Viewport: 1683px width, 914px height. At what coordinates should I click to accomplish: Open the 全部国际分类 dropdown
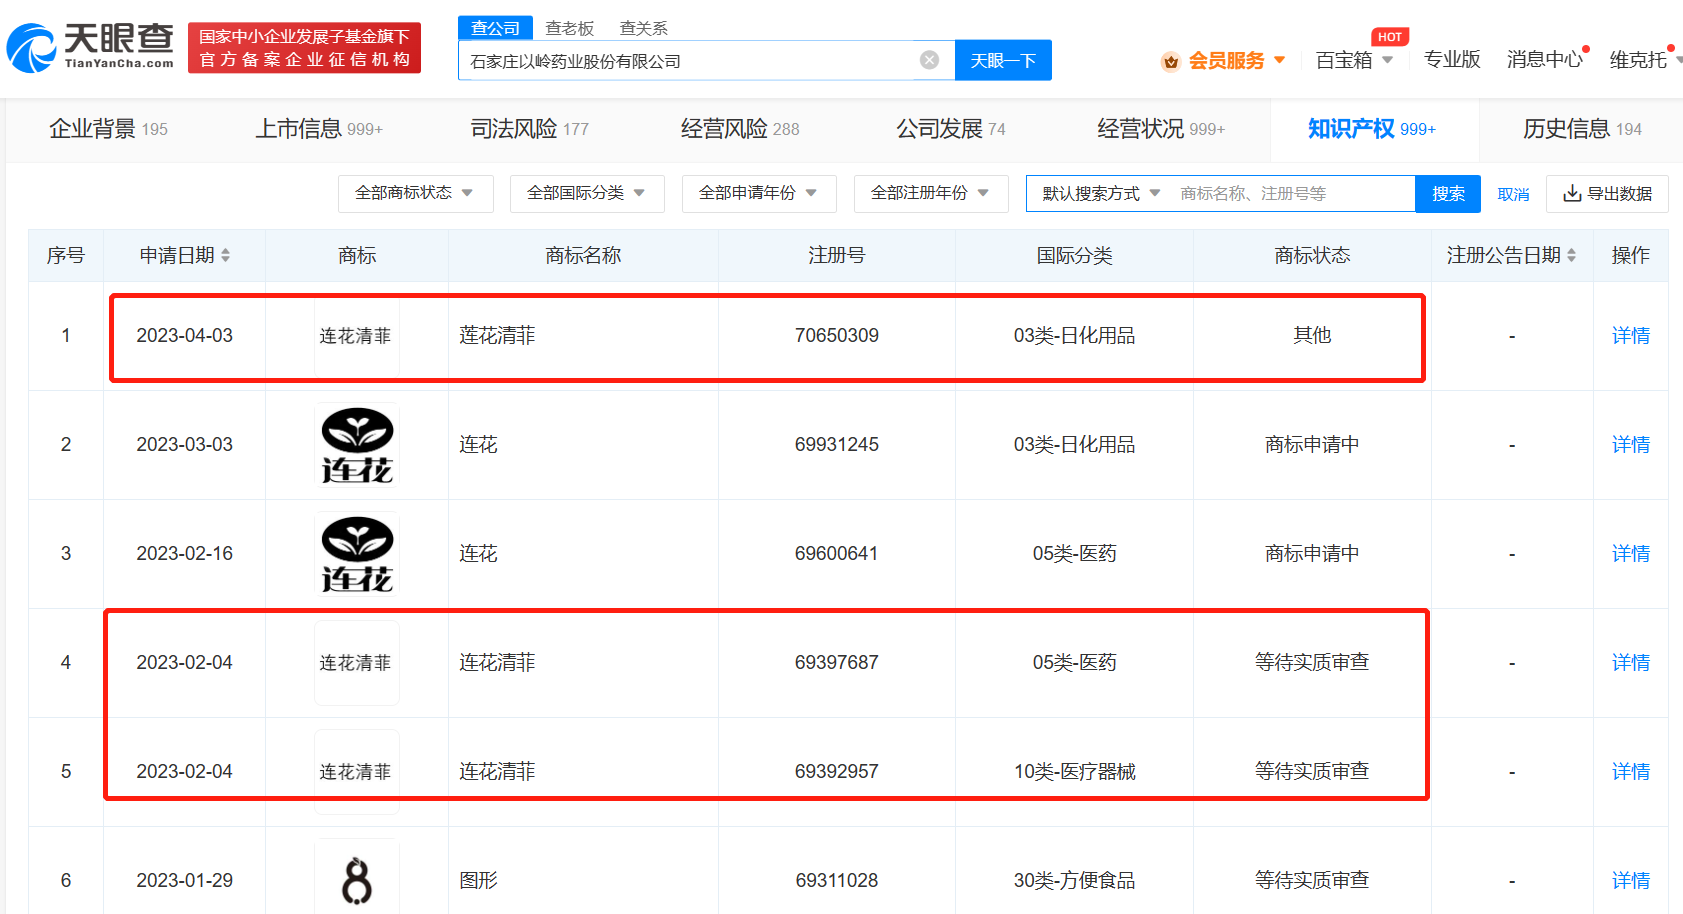(587, 193)
